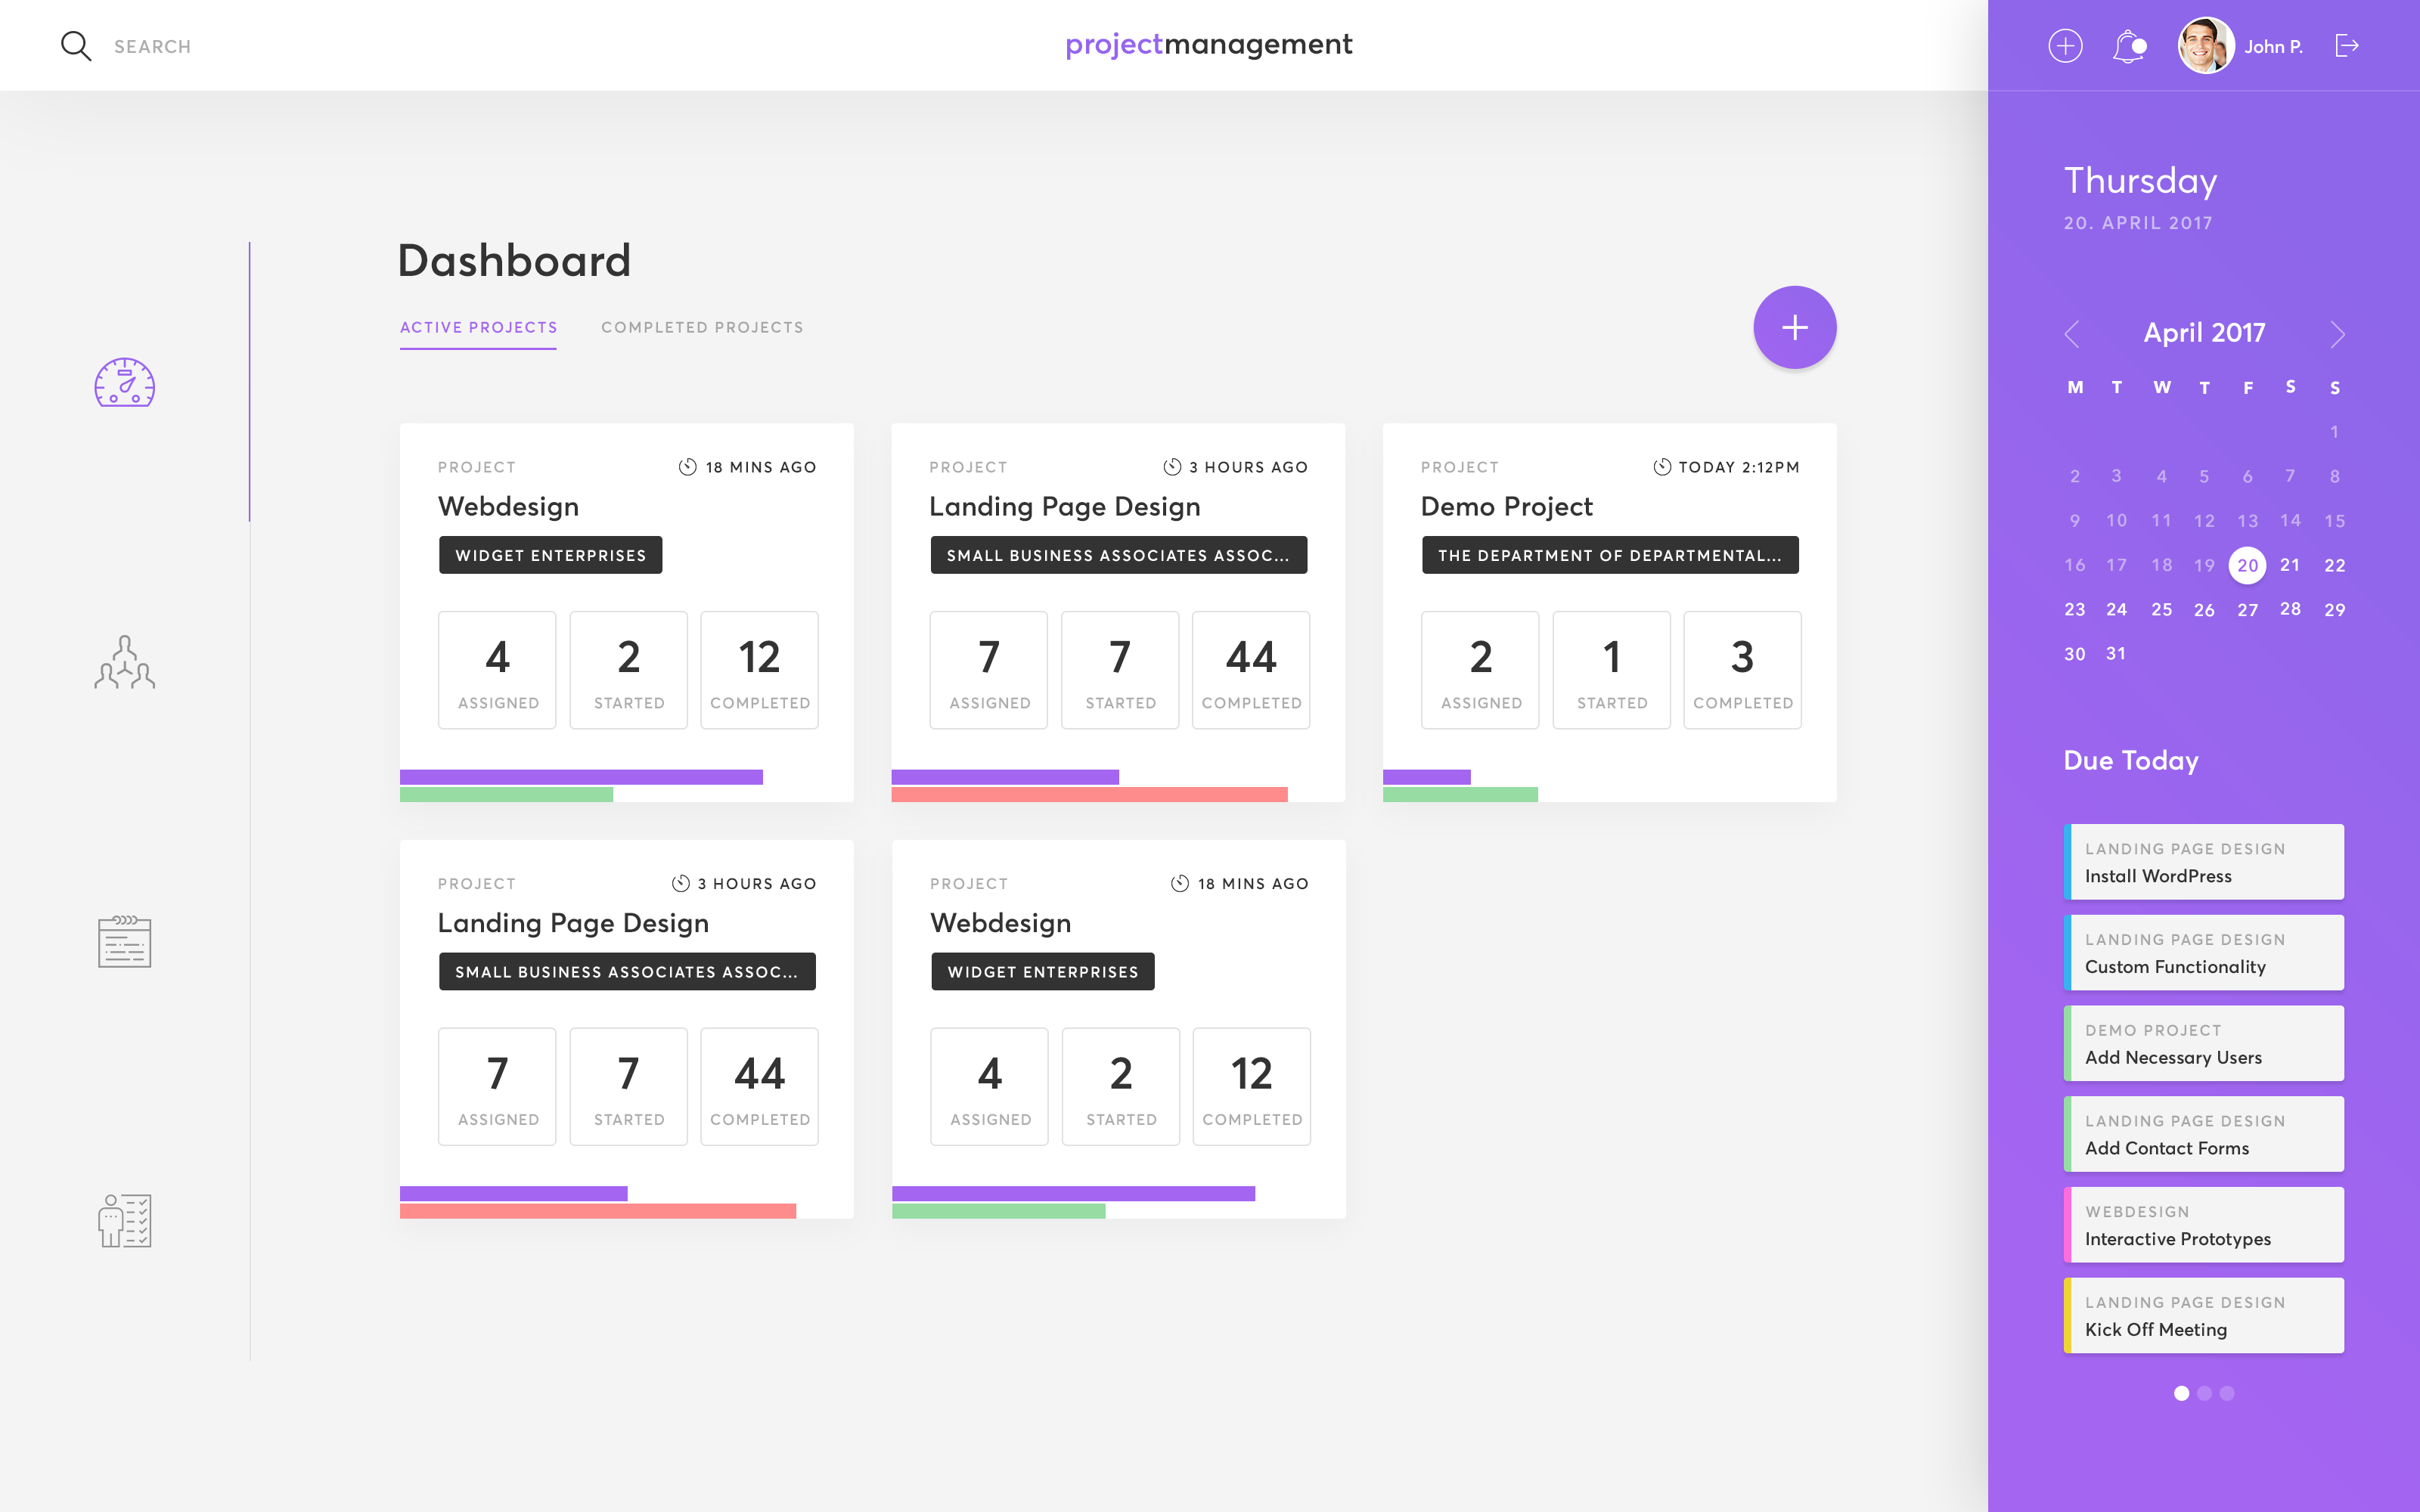Select first pagination dot under Due Today
Viewport: 2420px width, 1512px height.
[x=2181, y=1393]
